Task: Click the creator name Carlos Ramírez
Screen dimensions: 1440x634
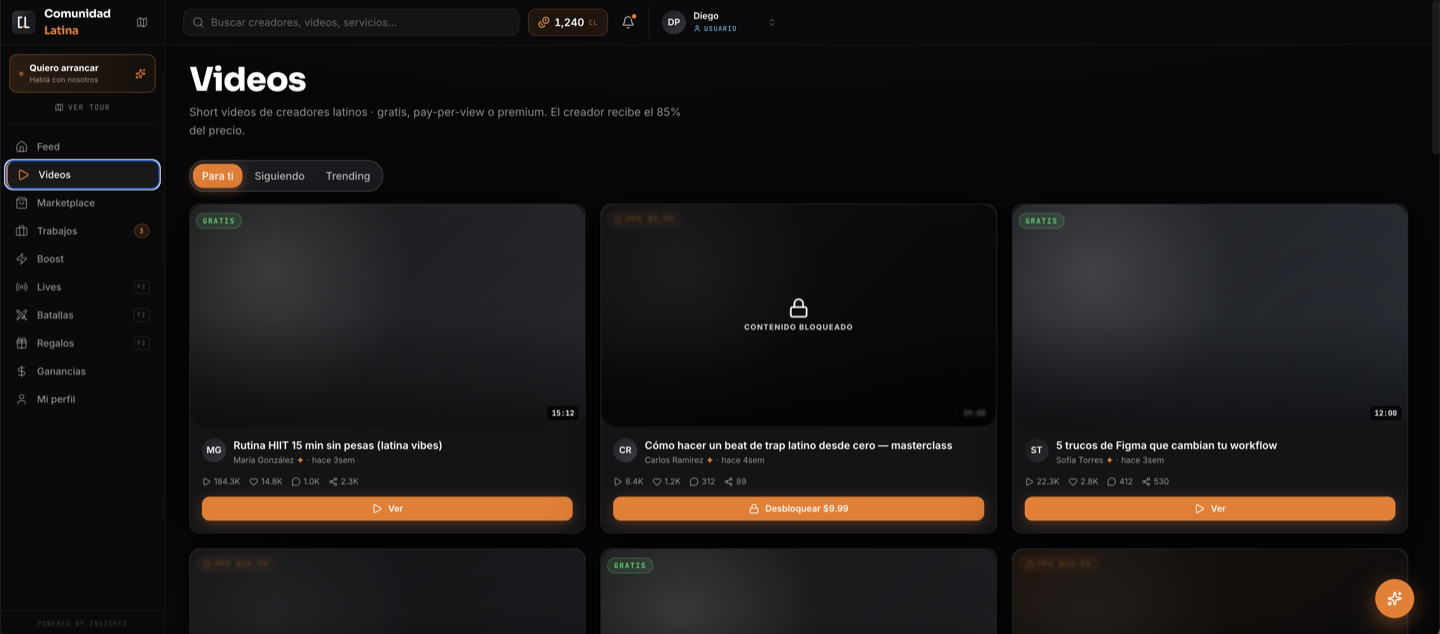Action: point(674,460)
